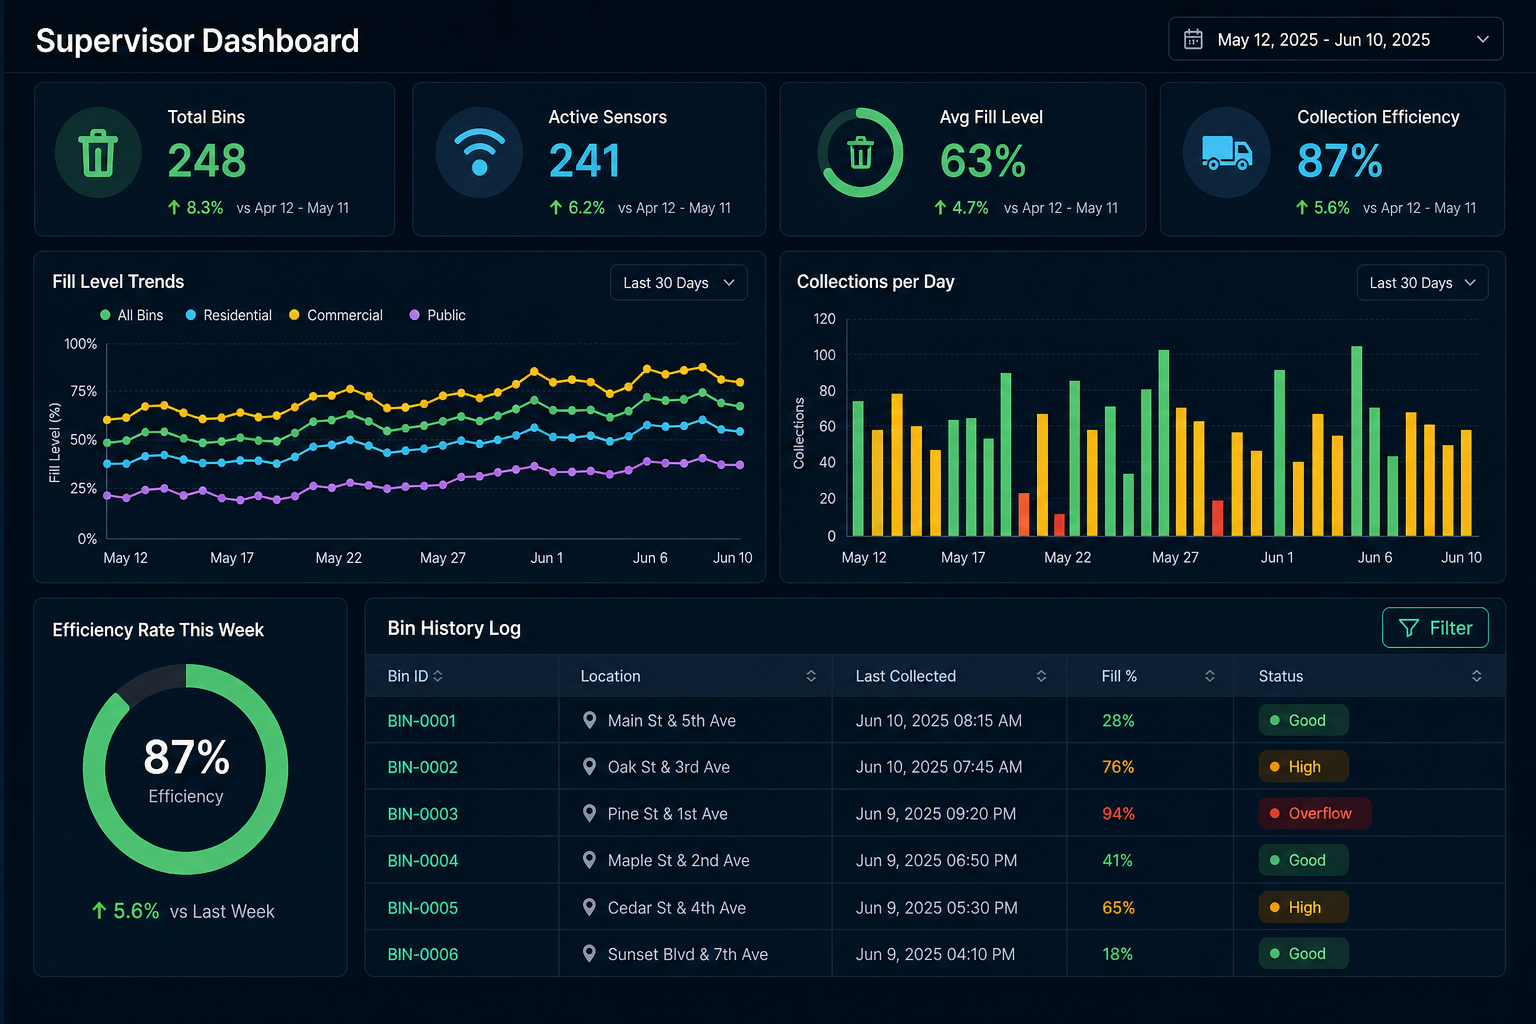
Task: Sort table by Last Collected arrows
Action: (x=1041, y=676)
